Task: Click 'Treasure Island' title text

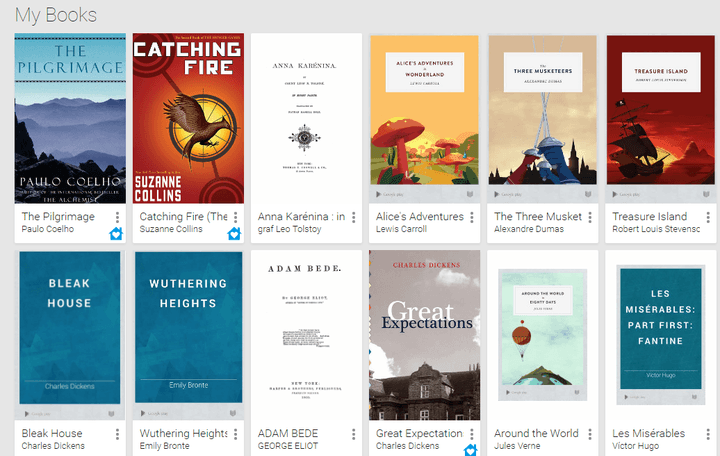Action: tap(649, 217)
